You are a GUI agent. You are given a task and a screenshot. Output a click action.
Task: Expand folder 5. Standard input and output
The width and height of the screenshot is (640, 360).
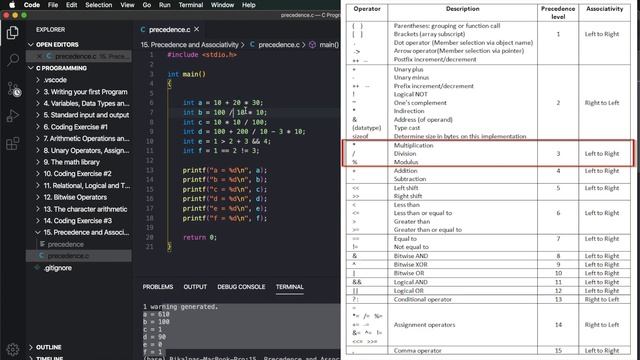(86, 115)
